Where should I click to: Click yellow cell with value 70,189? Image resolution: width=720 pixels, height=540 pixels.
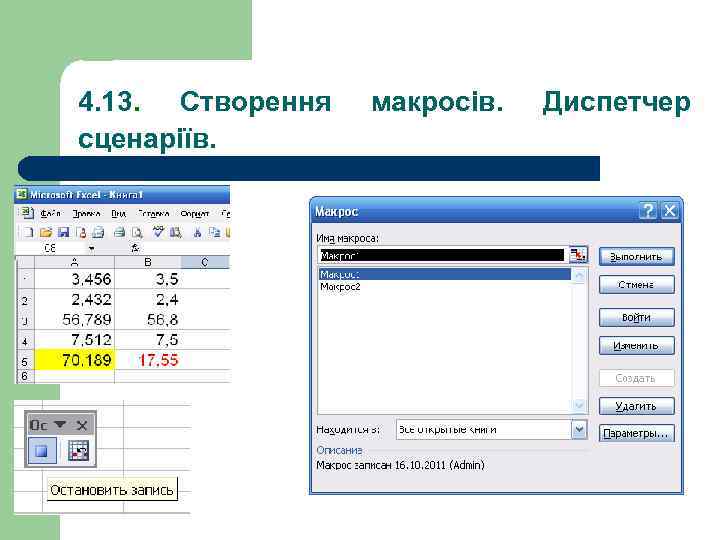[74, 360]
